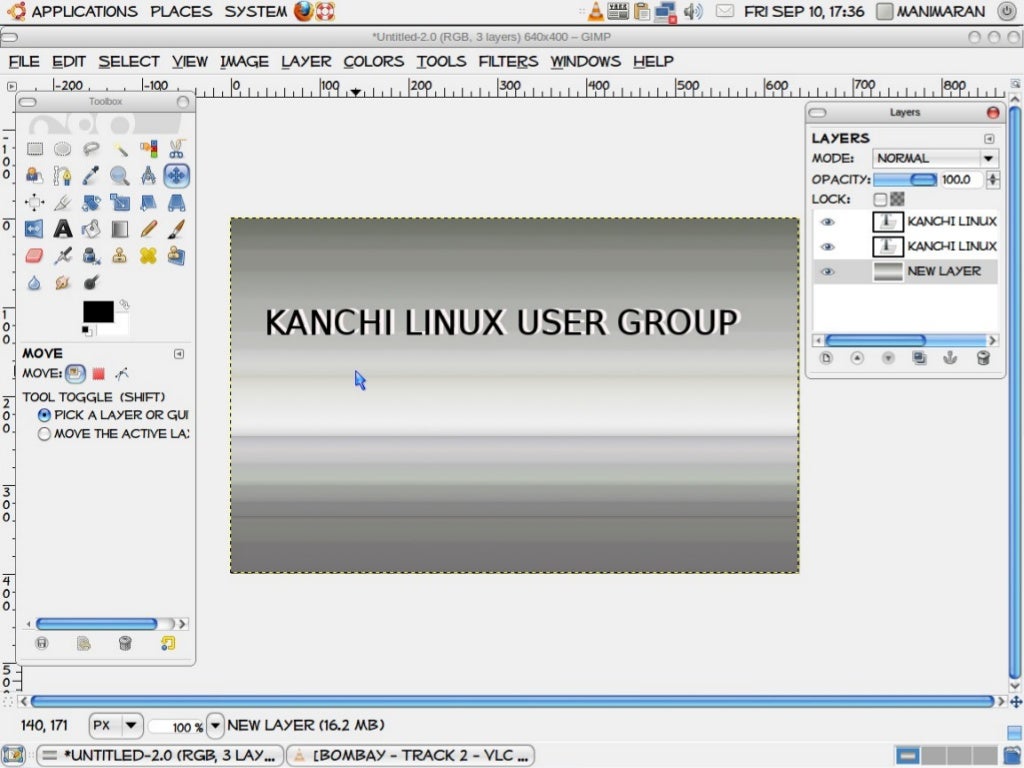Select the Paintbrush tool

[176, 229]
